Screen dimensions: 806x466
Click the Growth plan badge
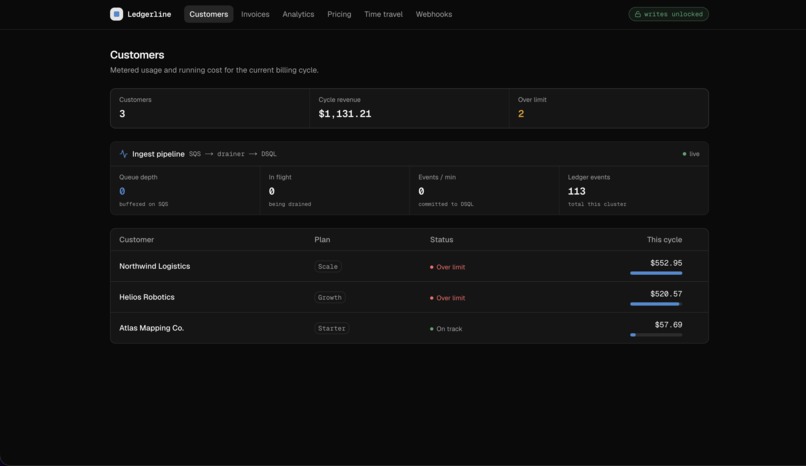click(329, 297)
